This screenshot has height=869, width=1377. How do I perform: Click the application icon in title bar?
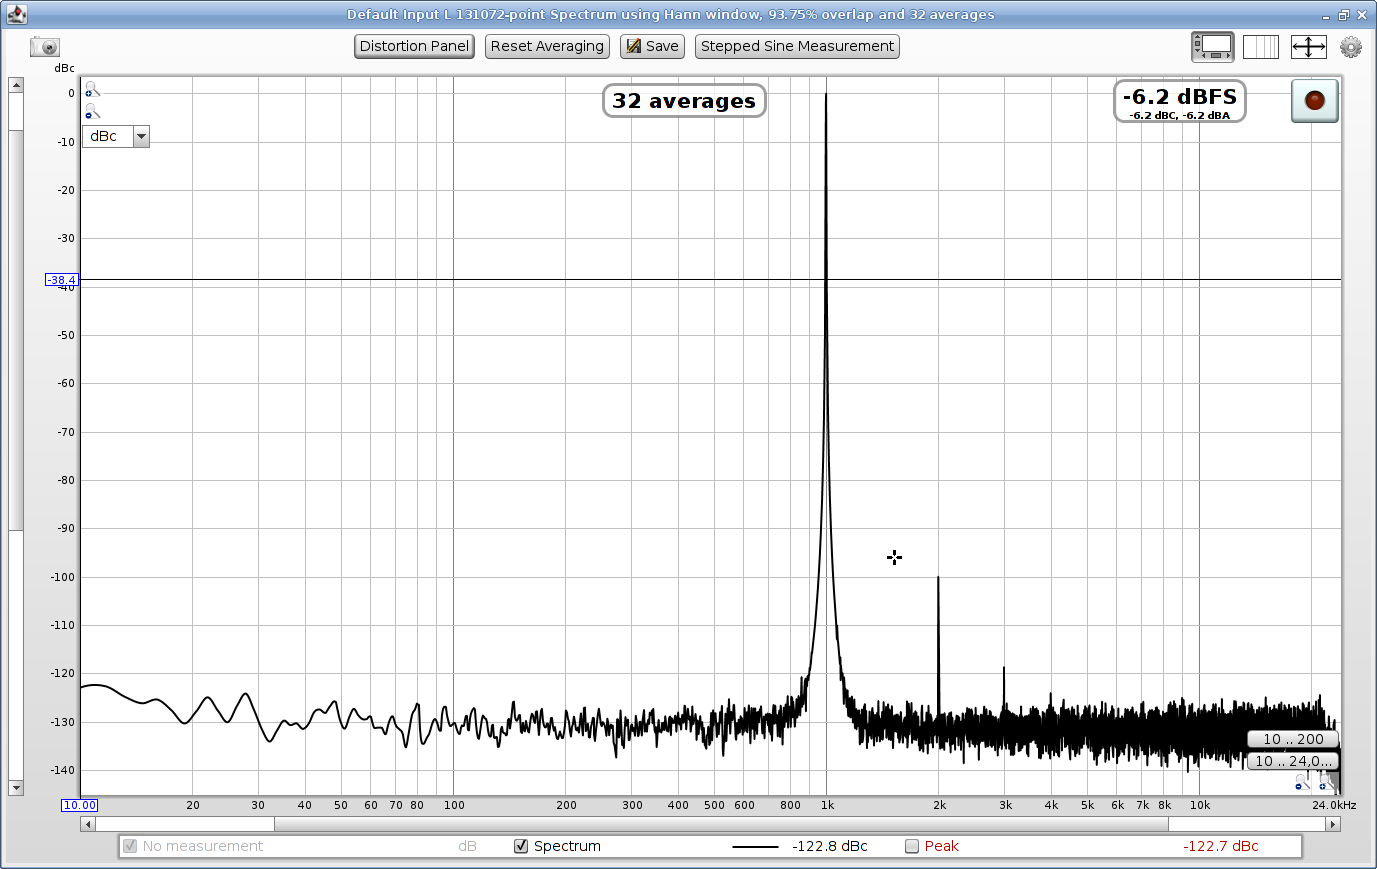pyautogui.click(x=16, y=14)
